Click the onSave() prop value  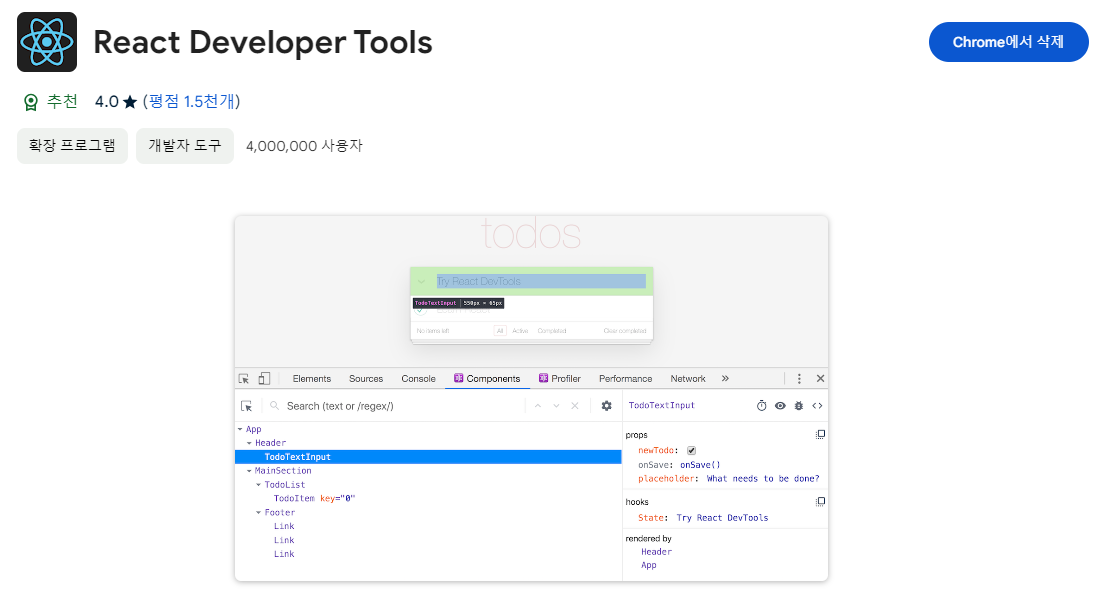[x=700, y=465]
